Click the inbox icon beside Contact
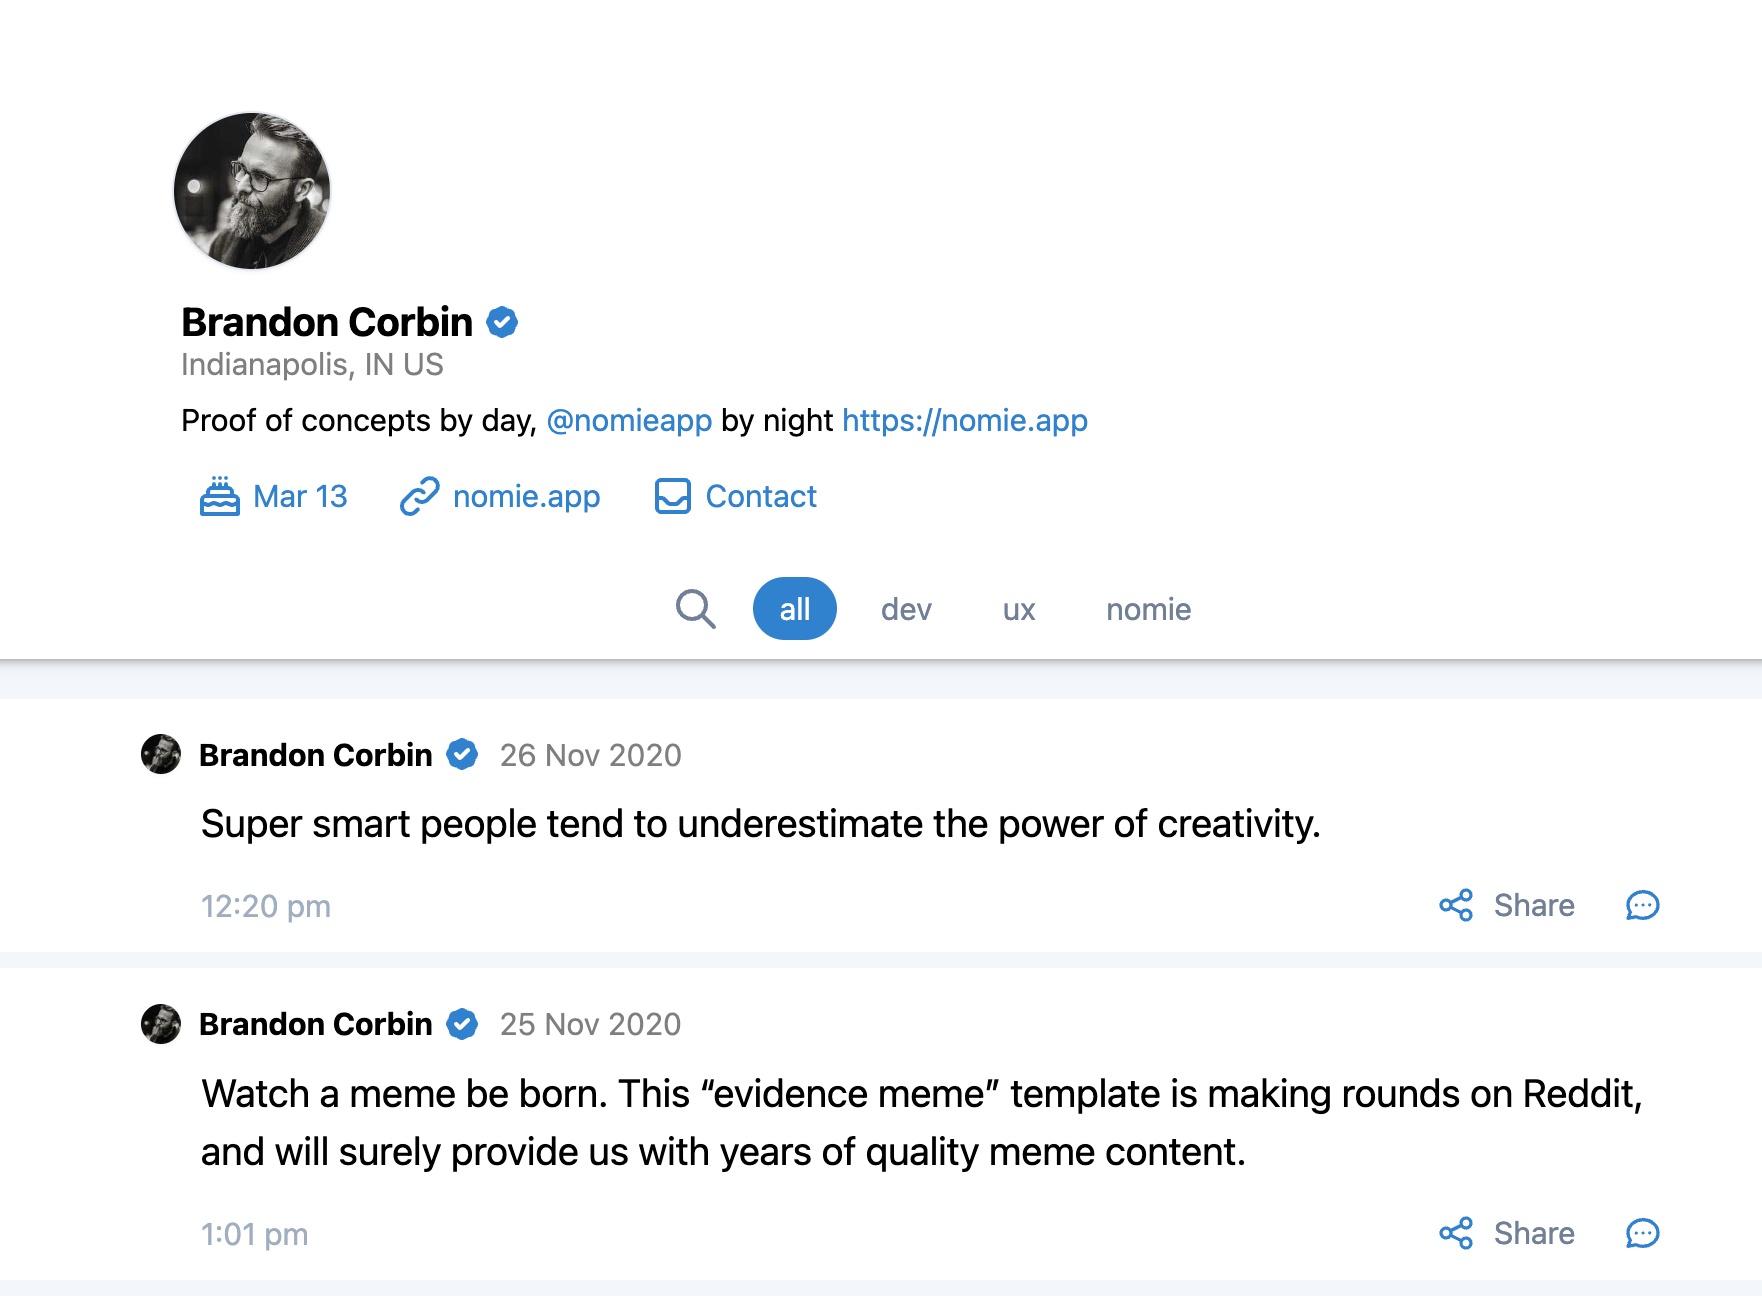This screenshot has width=1762, height=1298. click(x=672, y=496)
